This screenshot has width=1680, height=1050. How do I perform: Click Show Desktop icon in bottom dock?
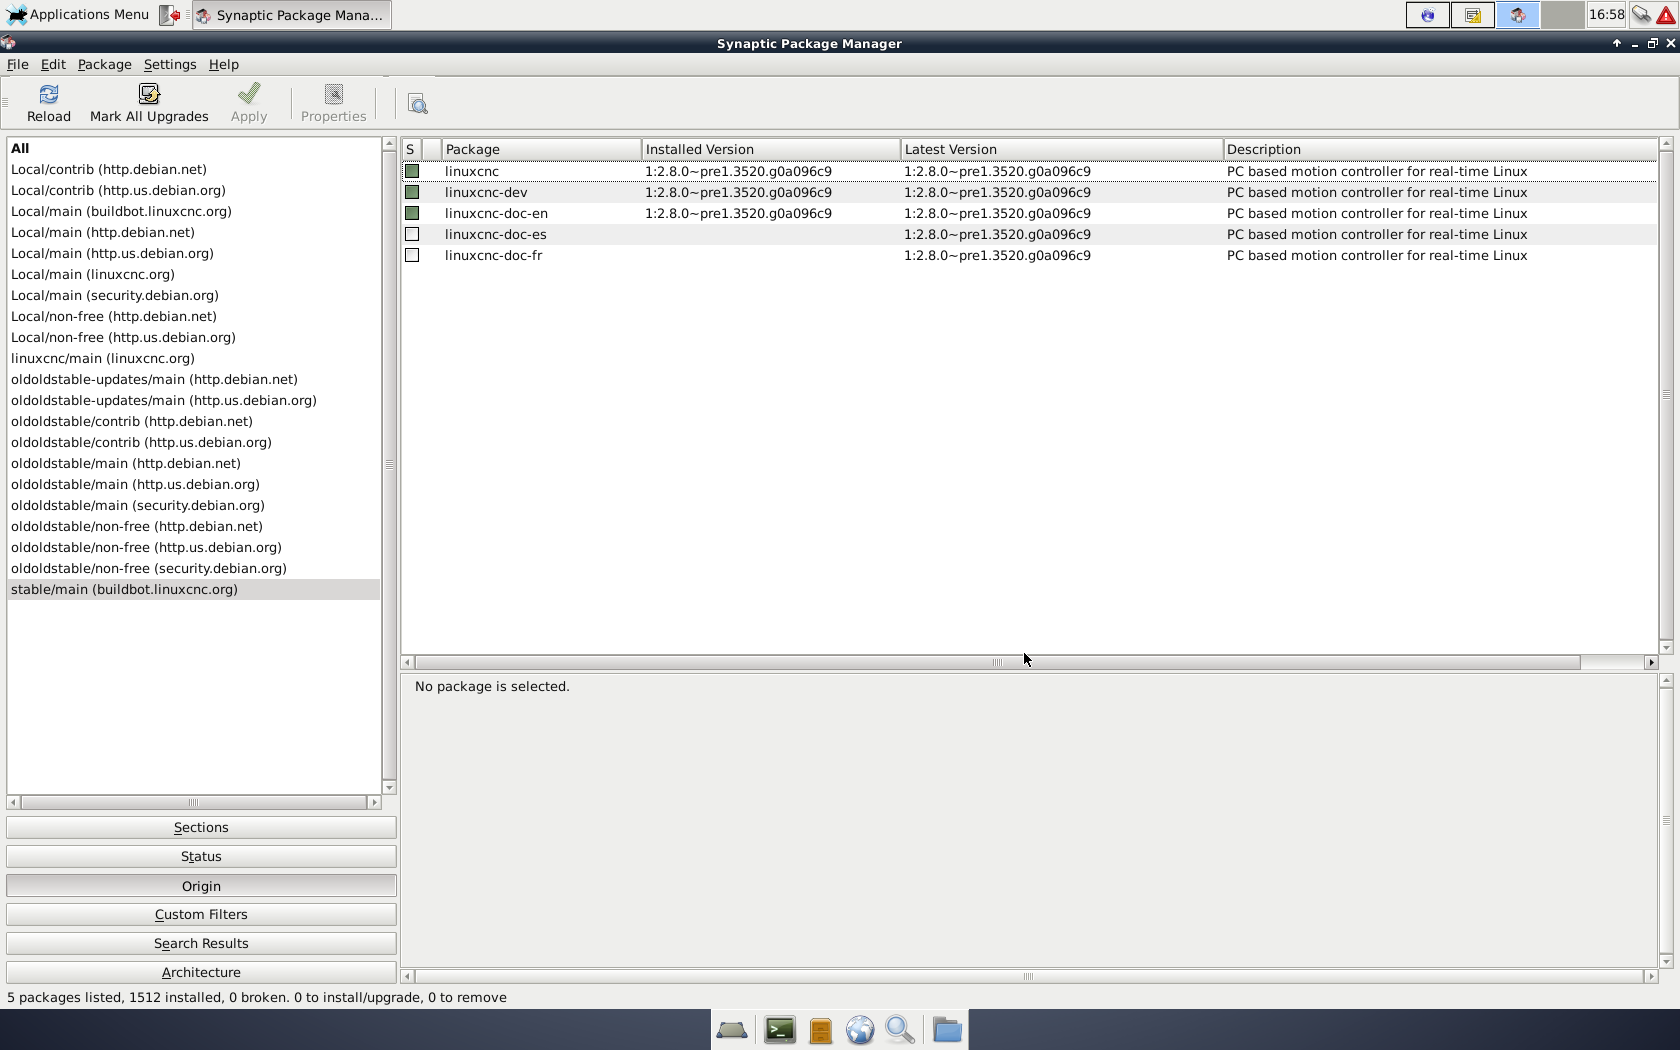[732, 1030]
